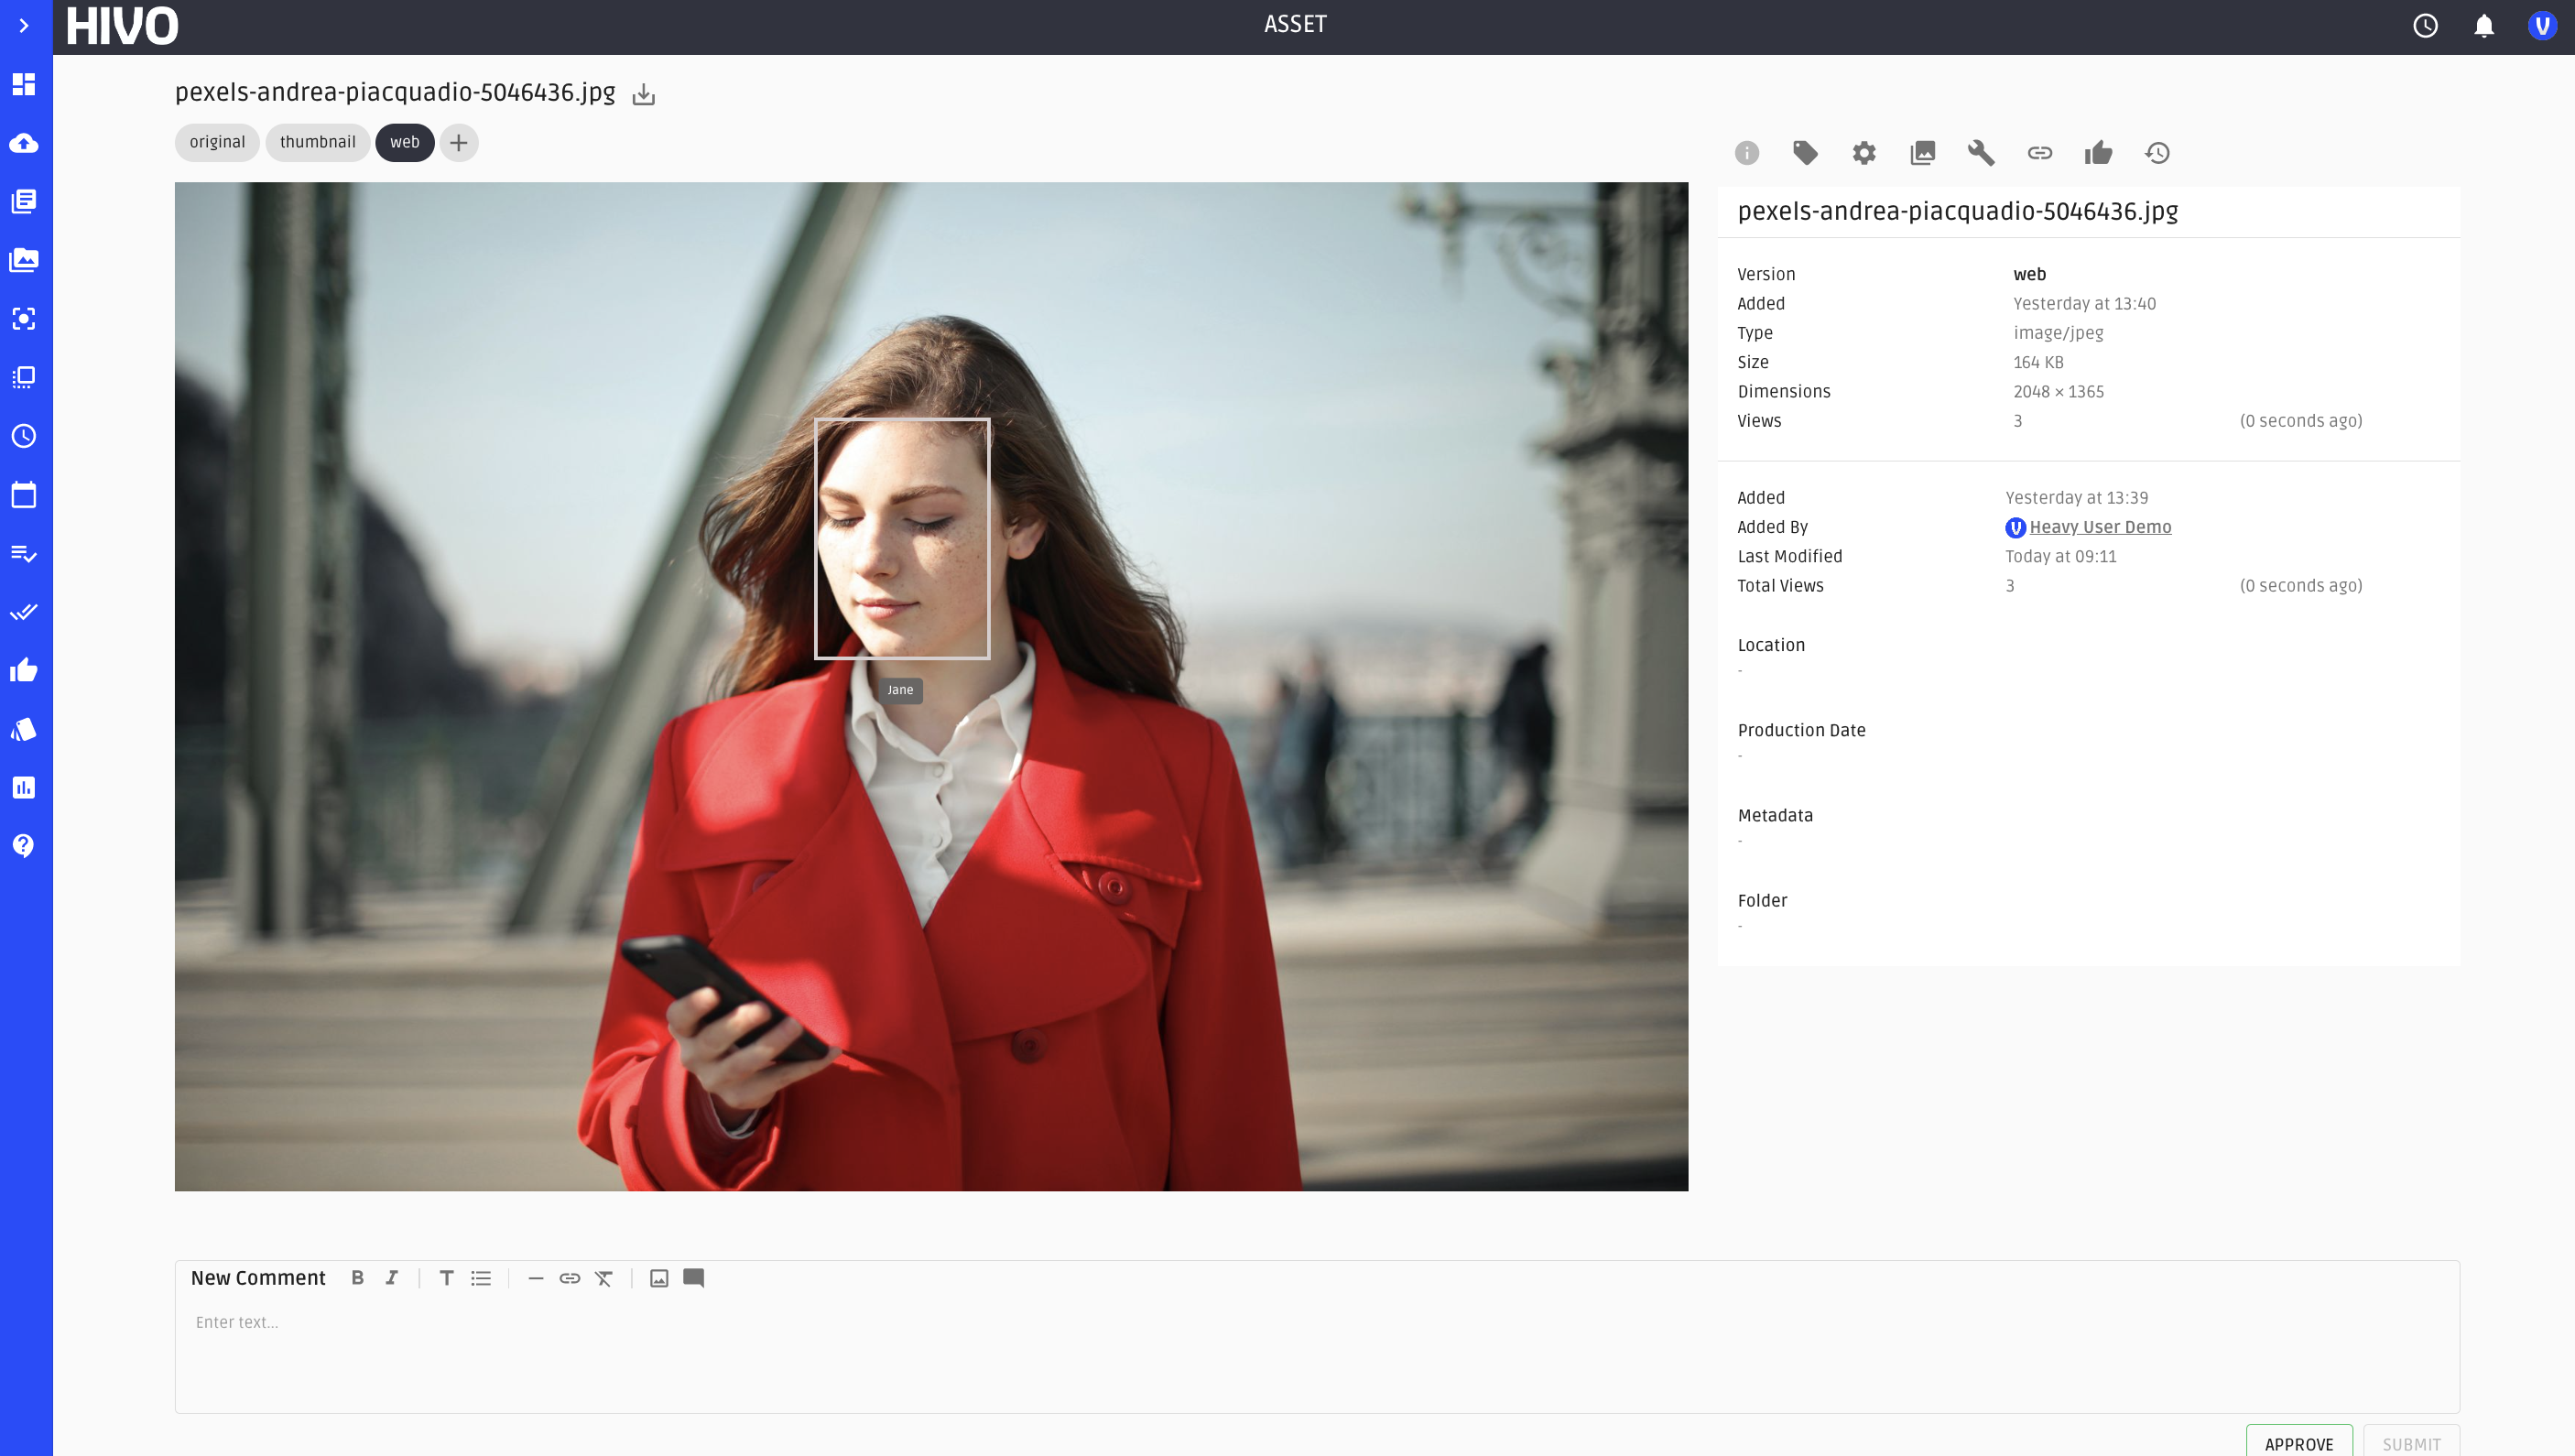Click the download icon beside the filename
The image size is (2575, 1456).
point(643,95)
